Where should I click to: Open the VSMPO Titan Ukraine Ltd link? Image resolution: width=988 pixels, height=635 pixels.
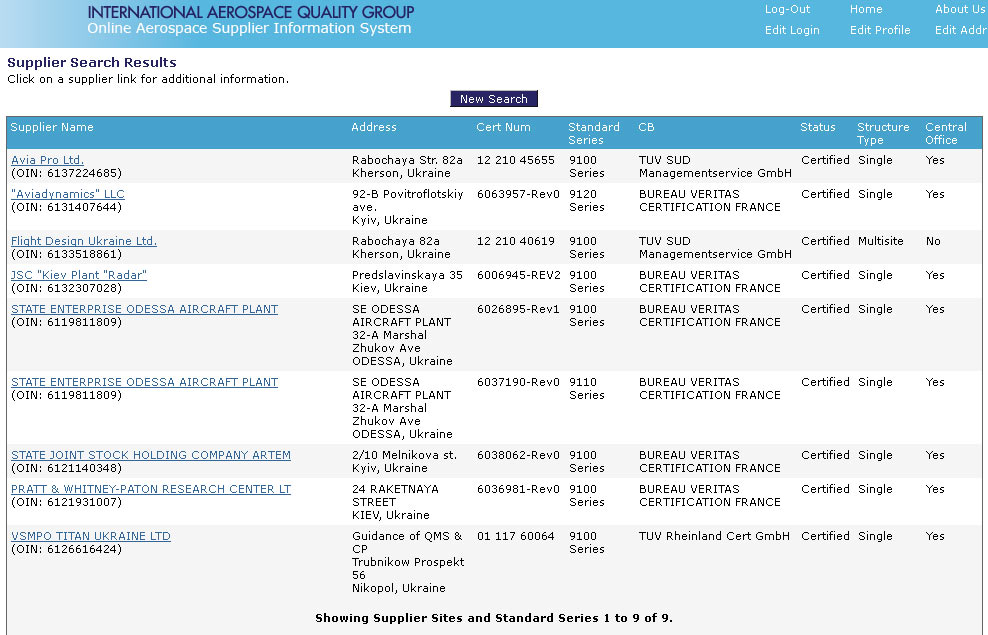pos(90,536)
